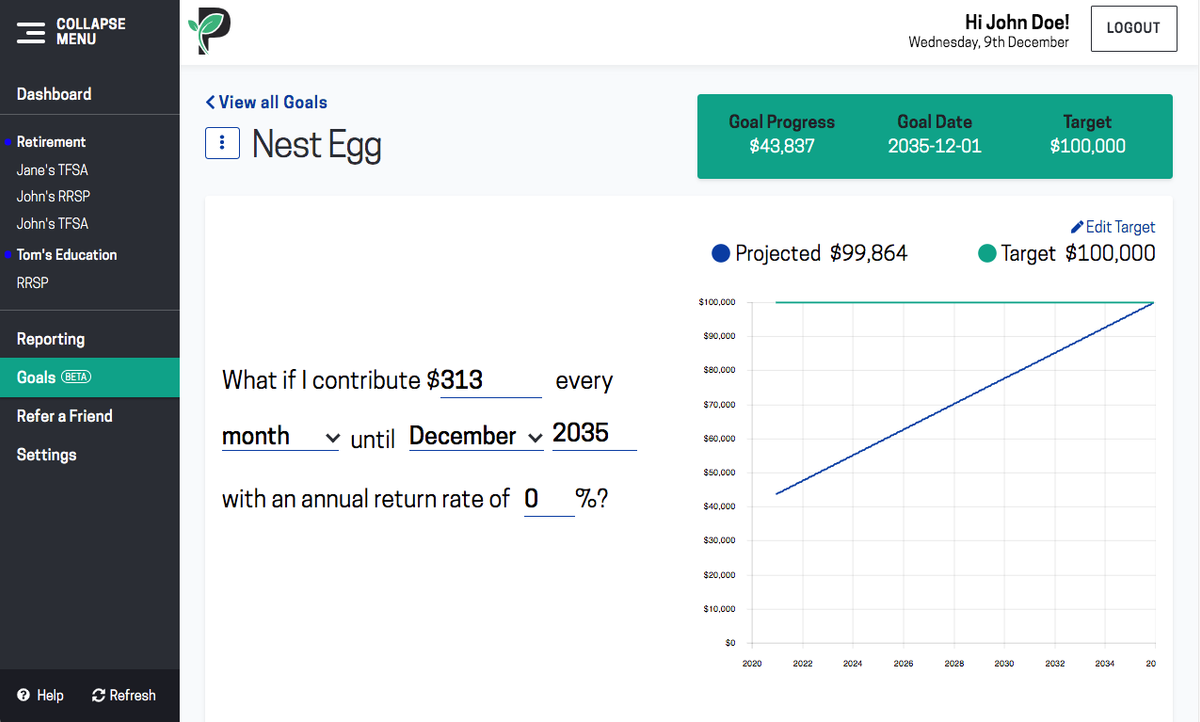The image size is (1200, 722).
Task: Click the green leaf P logo
Action: [x=209, y=32]
